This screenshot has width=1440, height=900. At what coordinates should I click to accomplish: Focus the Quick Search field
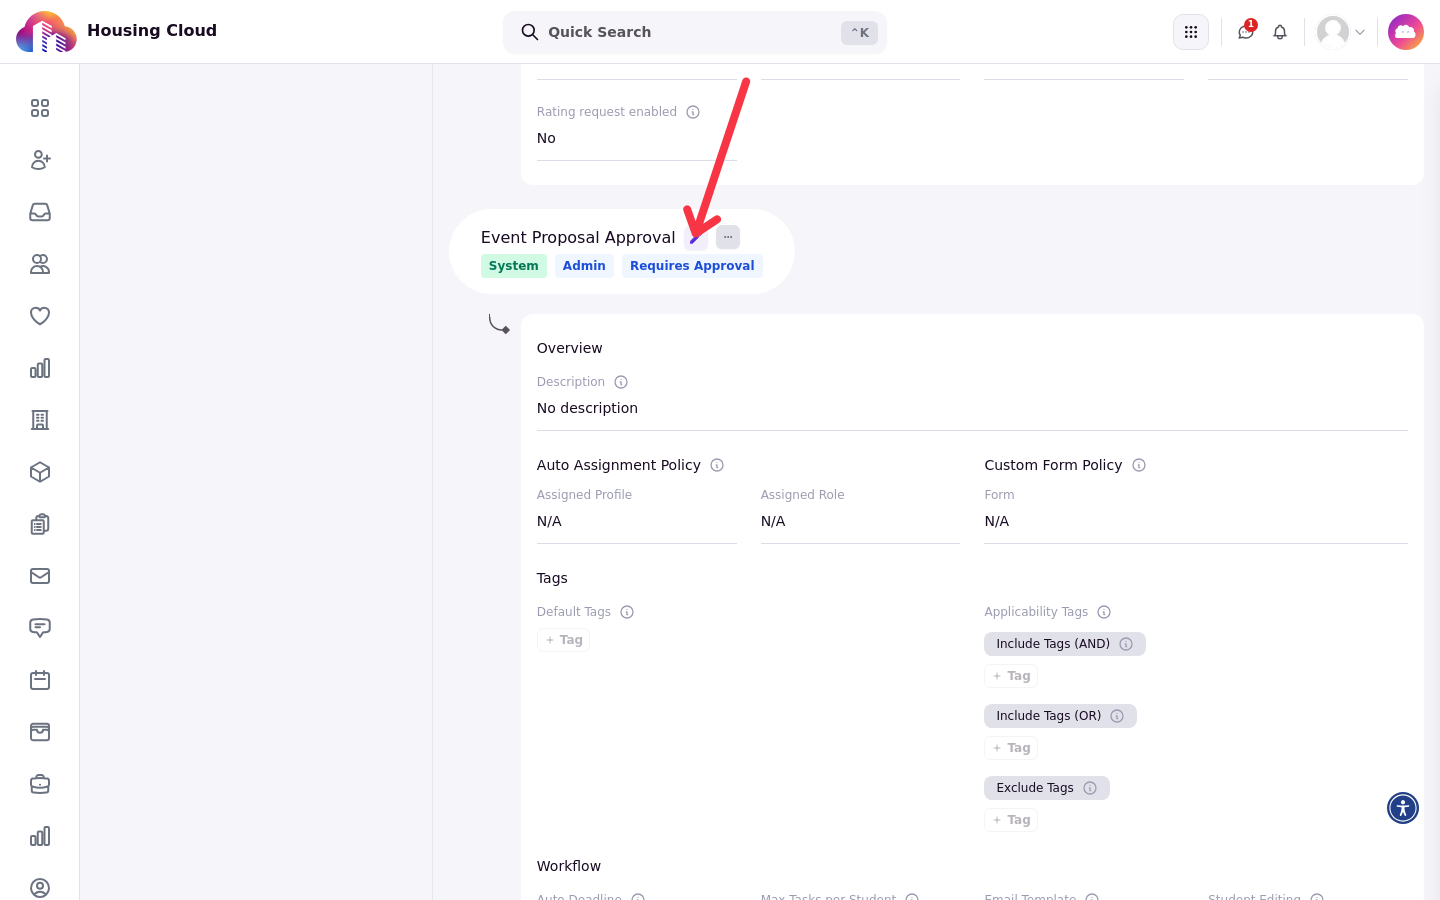tap(695, 32)
